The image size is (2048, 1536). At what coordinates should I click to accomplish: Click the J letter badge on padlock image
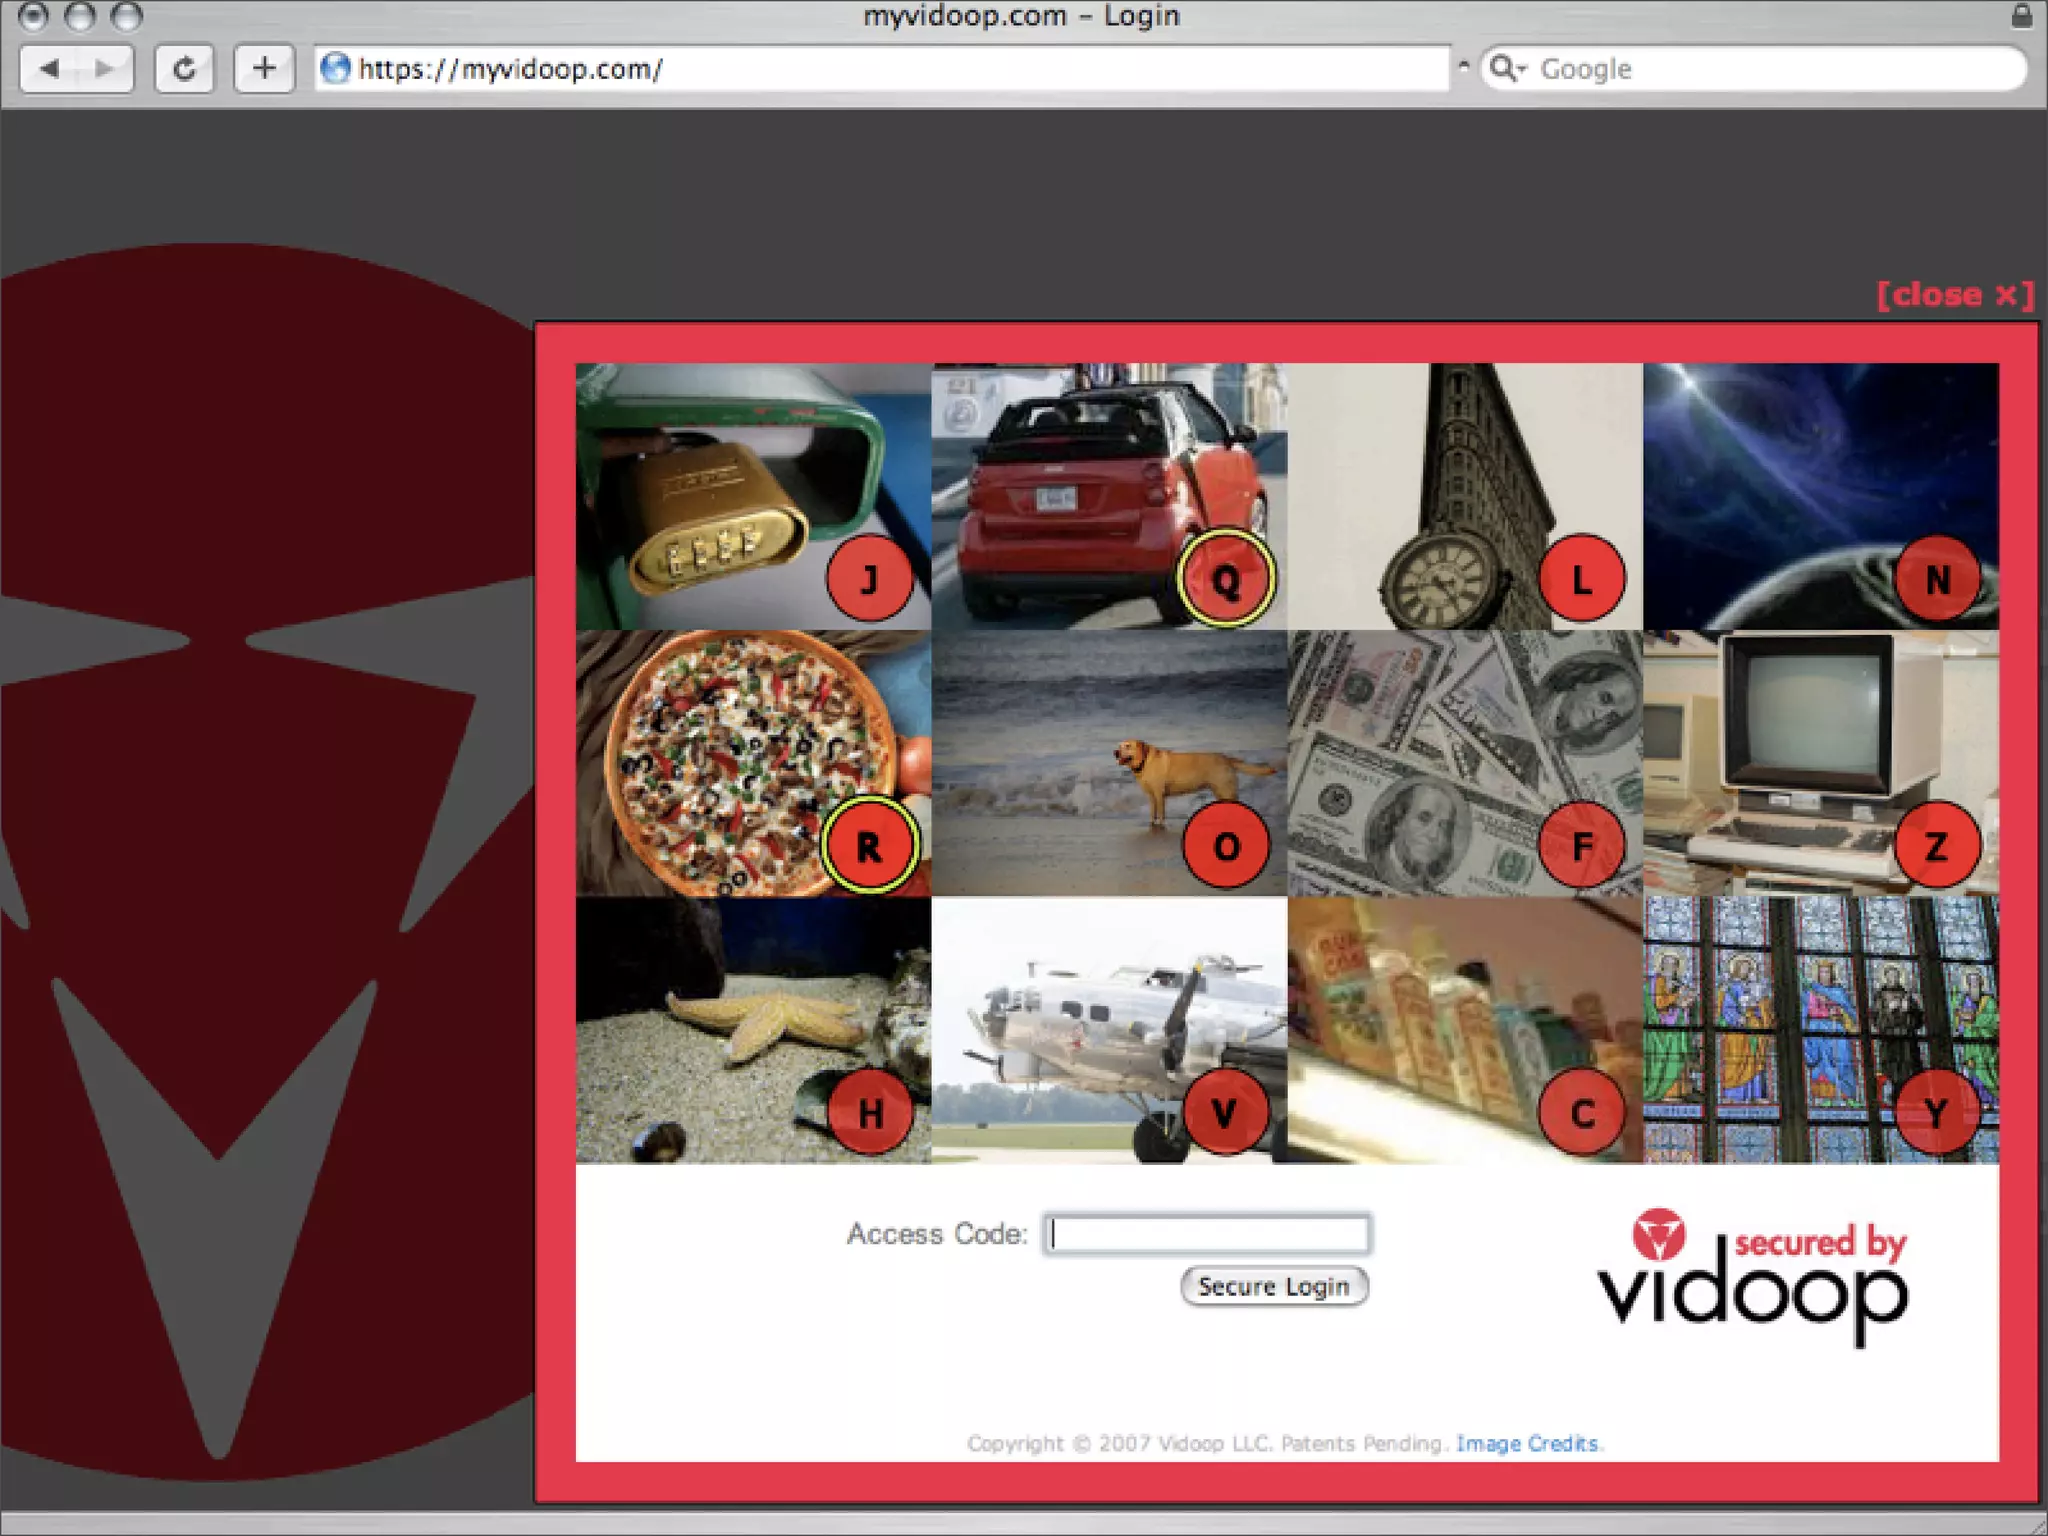[869, 579]
